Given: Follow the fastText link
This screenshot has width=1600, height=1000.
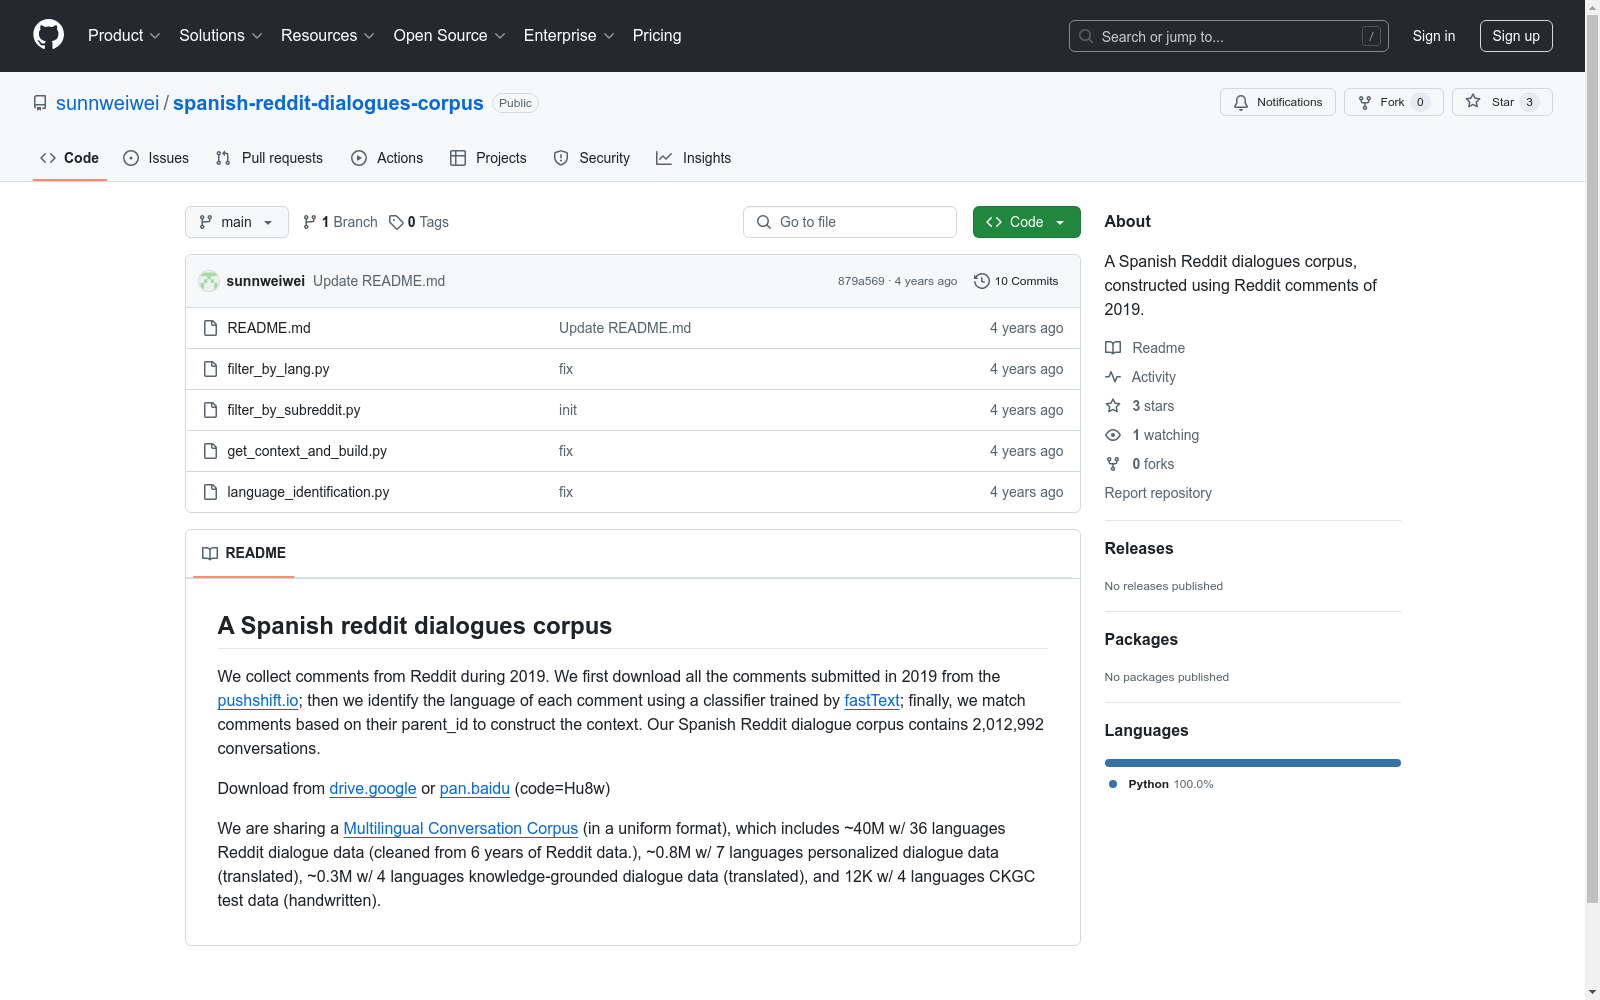Looking at the screenshot, I should coord(872,701).
